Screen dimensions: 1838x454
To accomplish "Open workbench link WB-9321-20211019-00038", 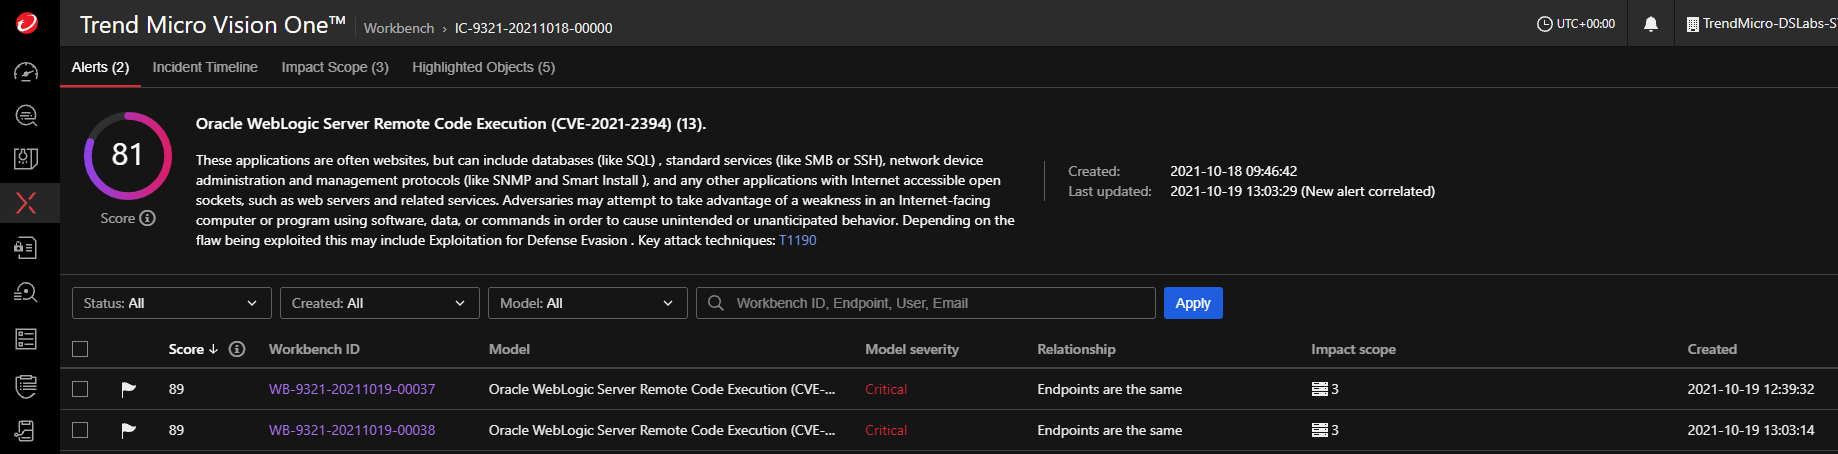I will (x=352, y=430).
